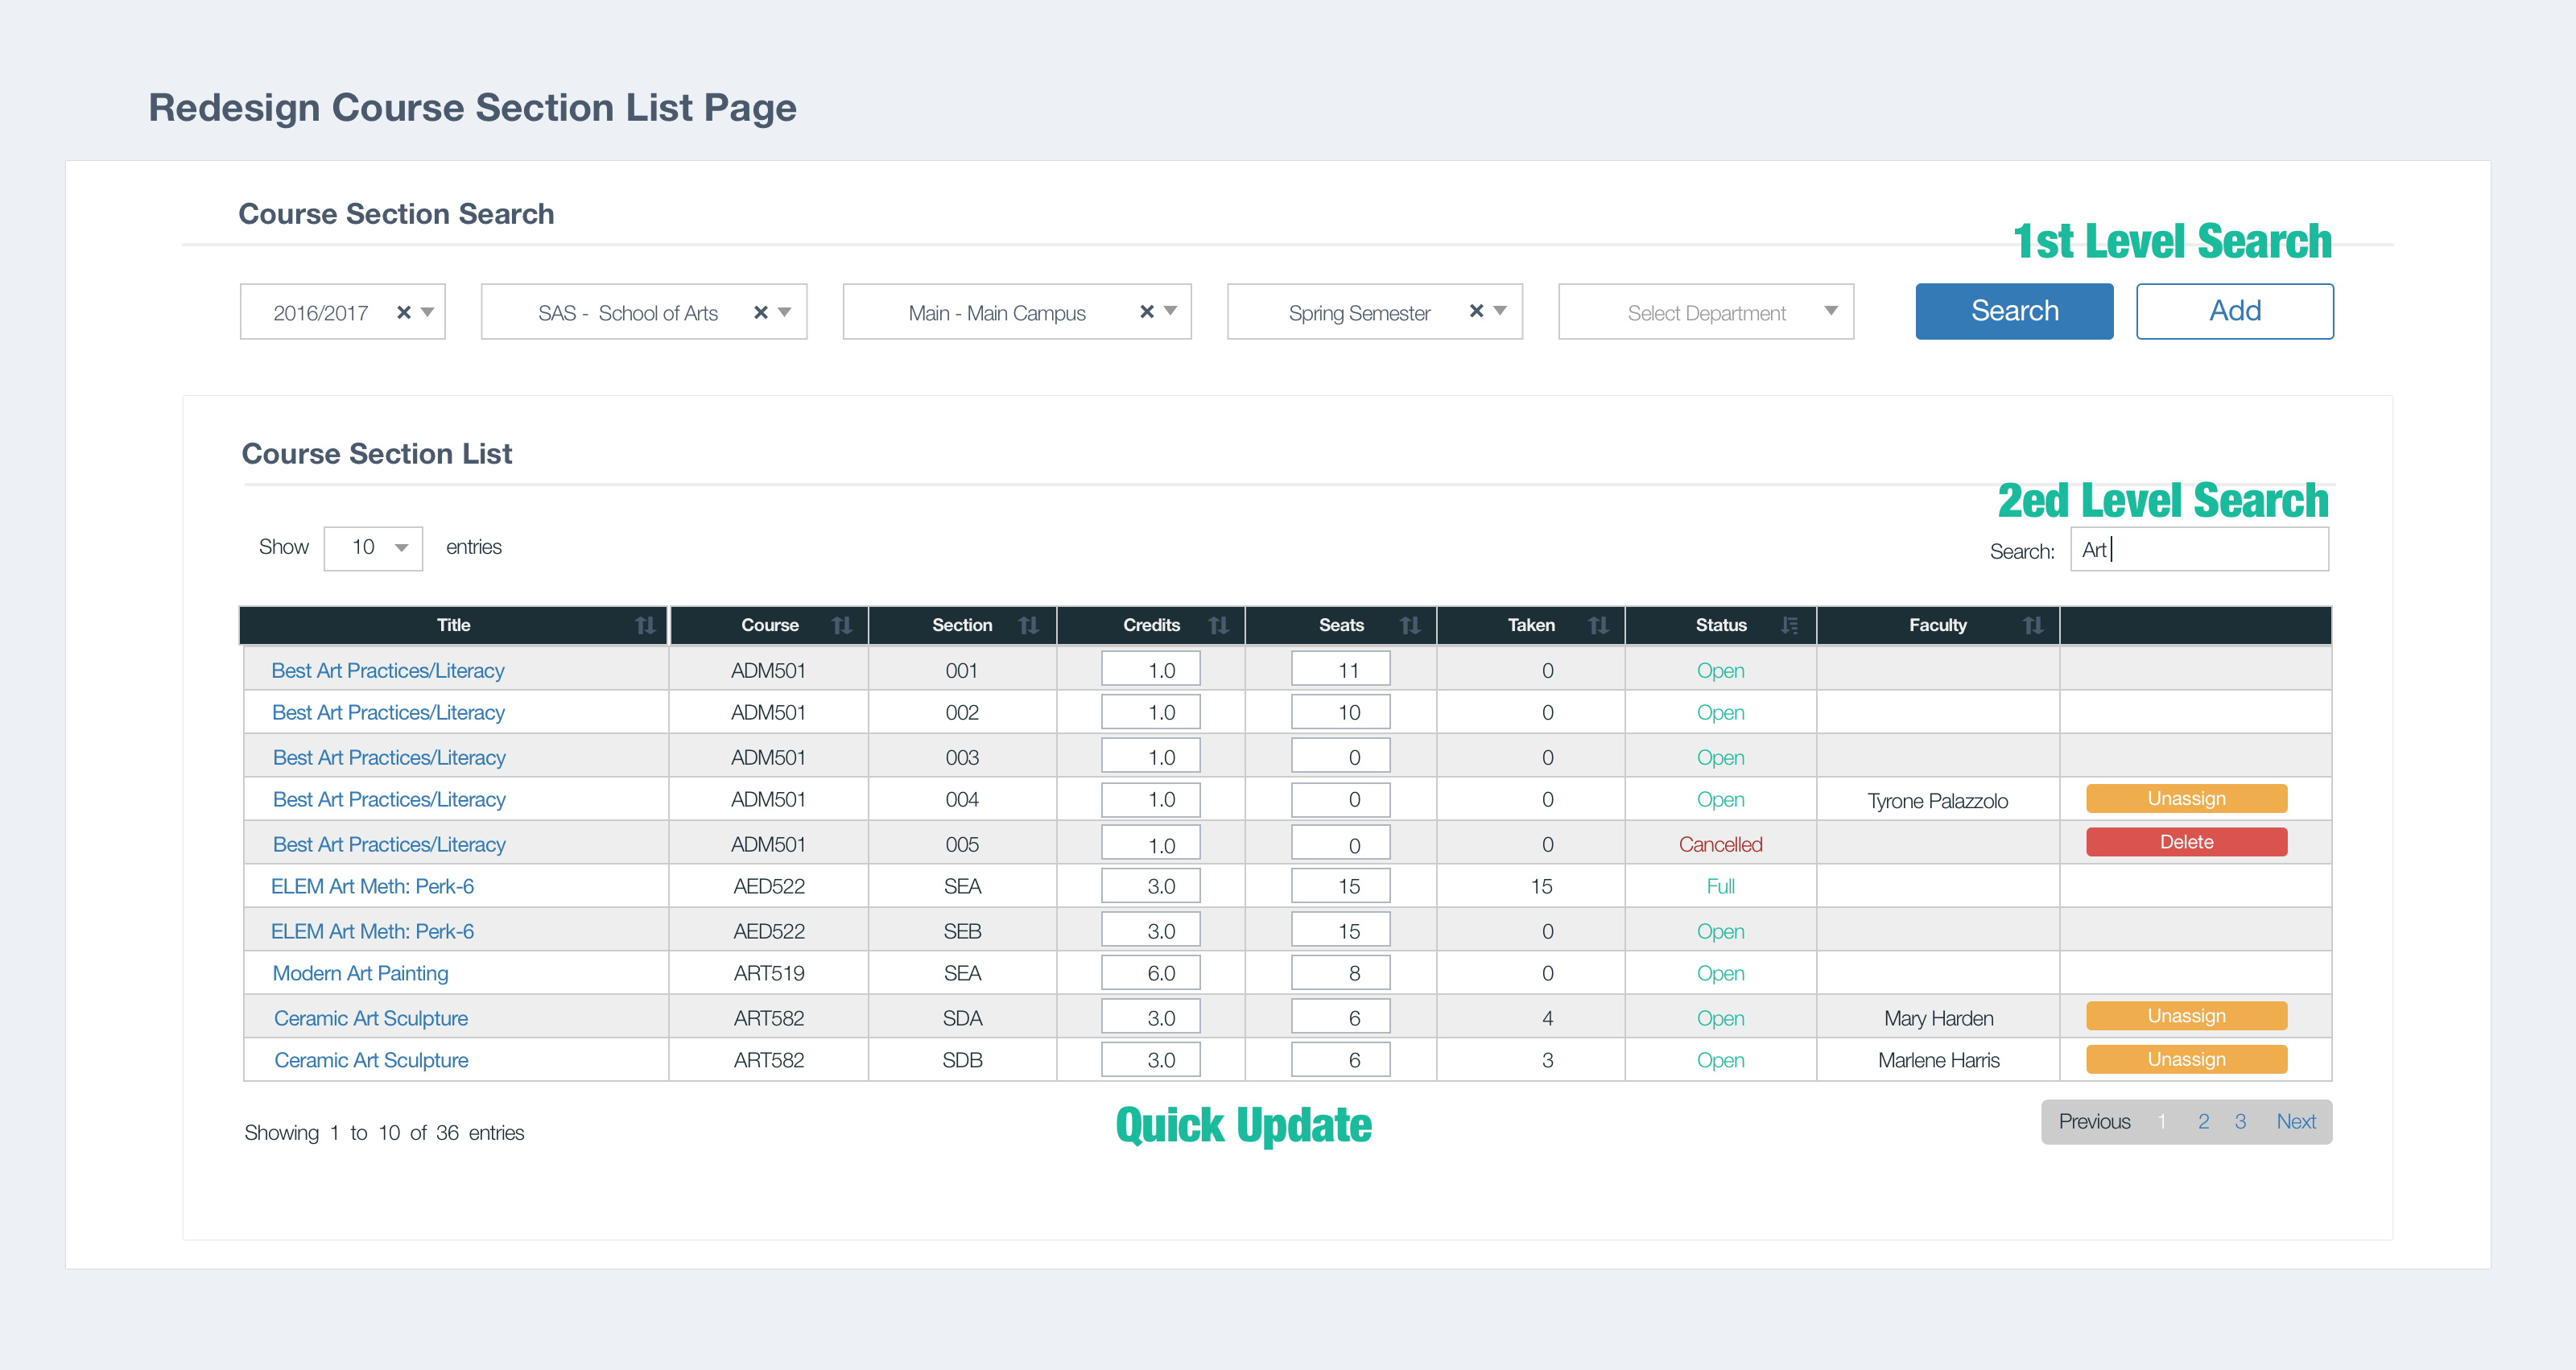Click Section column sort arrows
The image size is (2576, 1370).
[x=1029, y=625]
